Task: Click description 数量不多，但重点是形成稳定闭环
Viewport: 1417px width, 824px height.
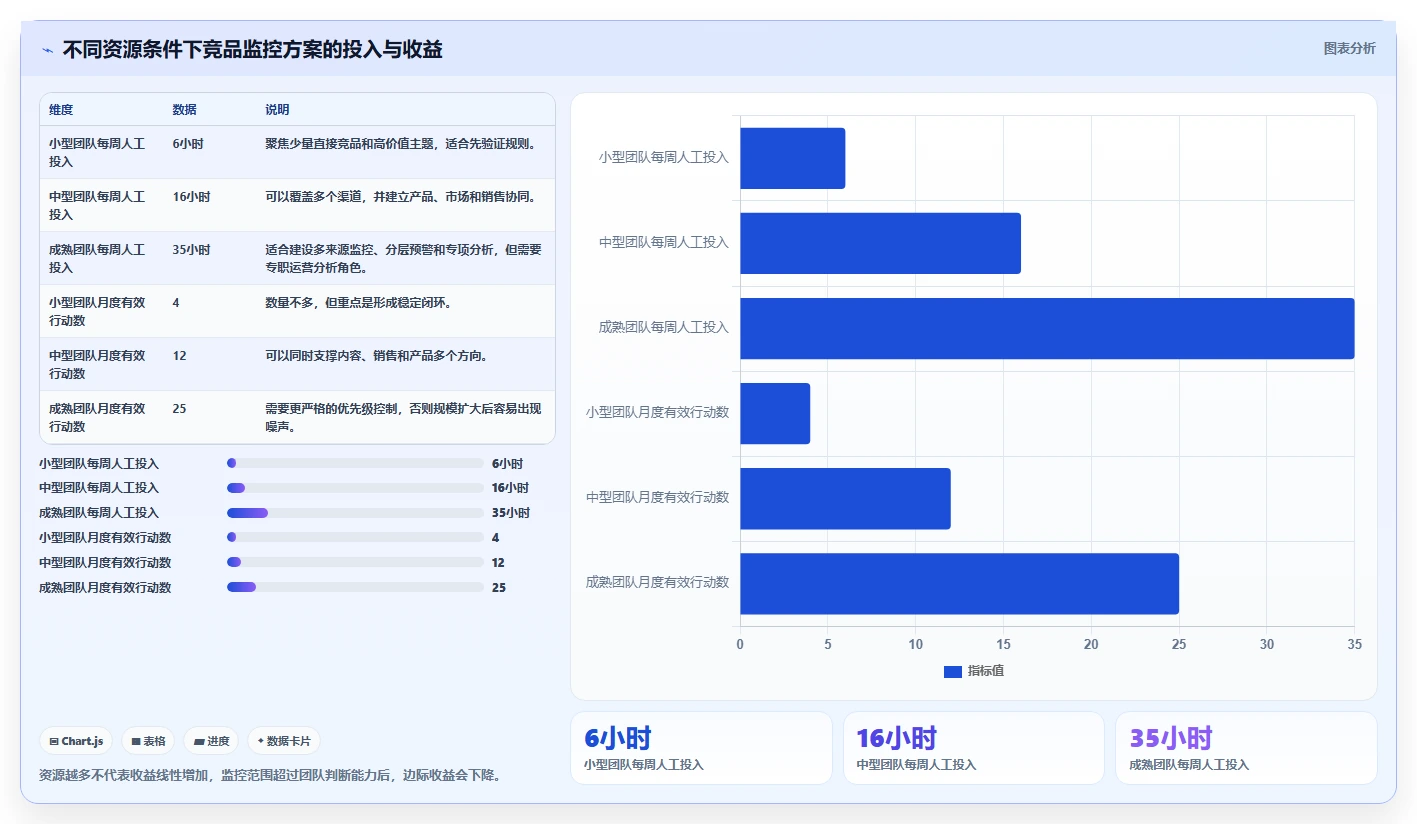Action: 358,303
